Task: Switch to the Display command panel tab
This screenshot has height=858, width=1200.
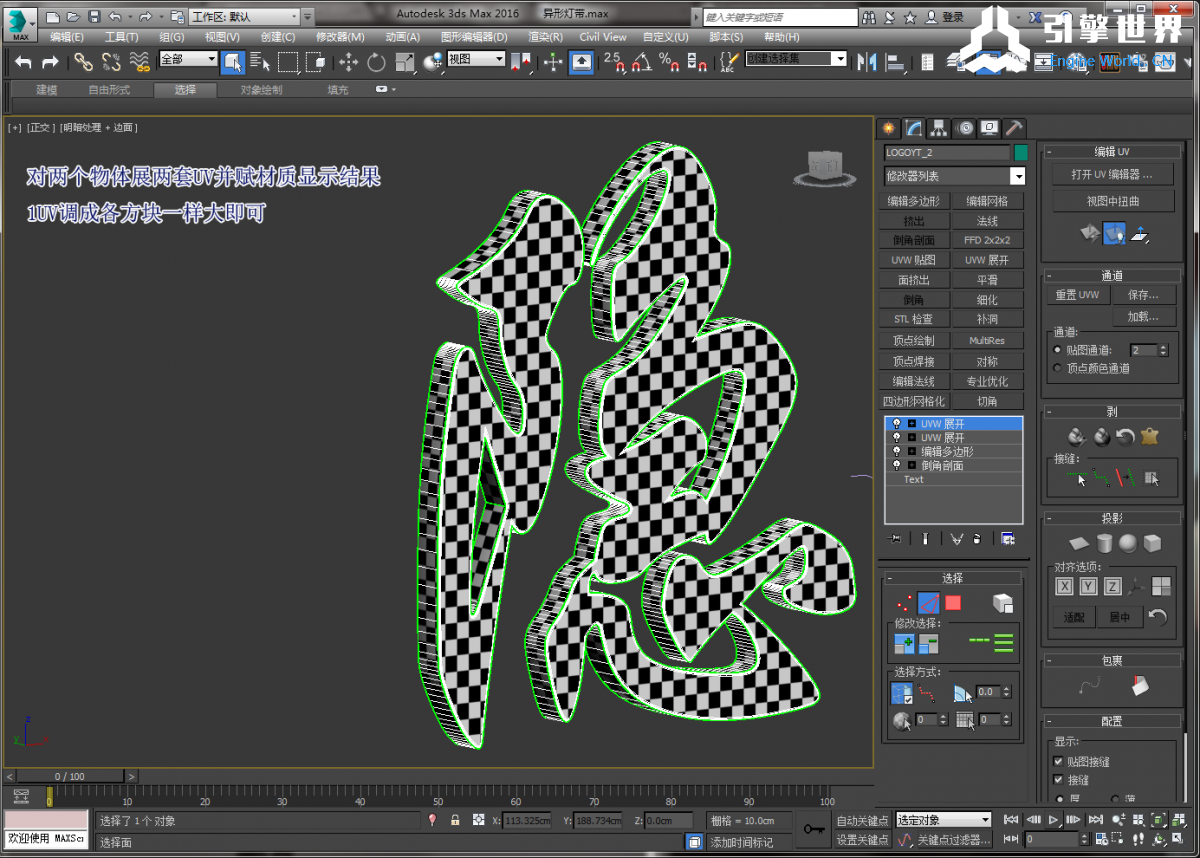Action: pyautogui.click(x=989, y=128)
